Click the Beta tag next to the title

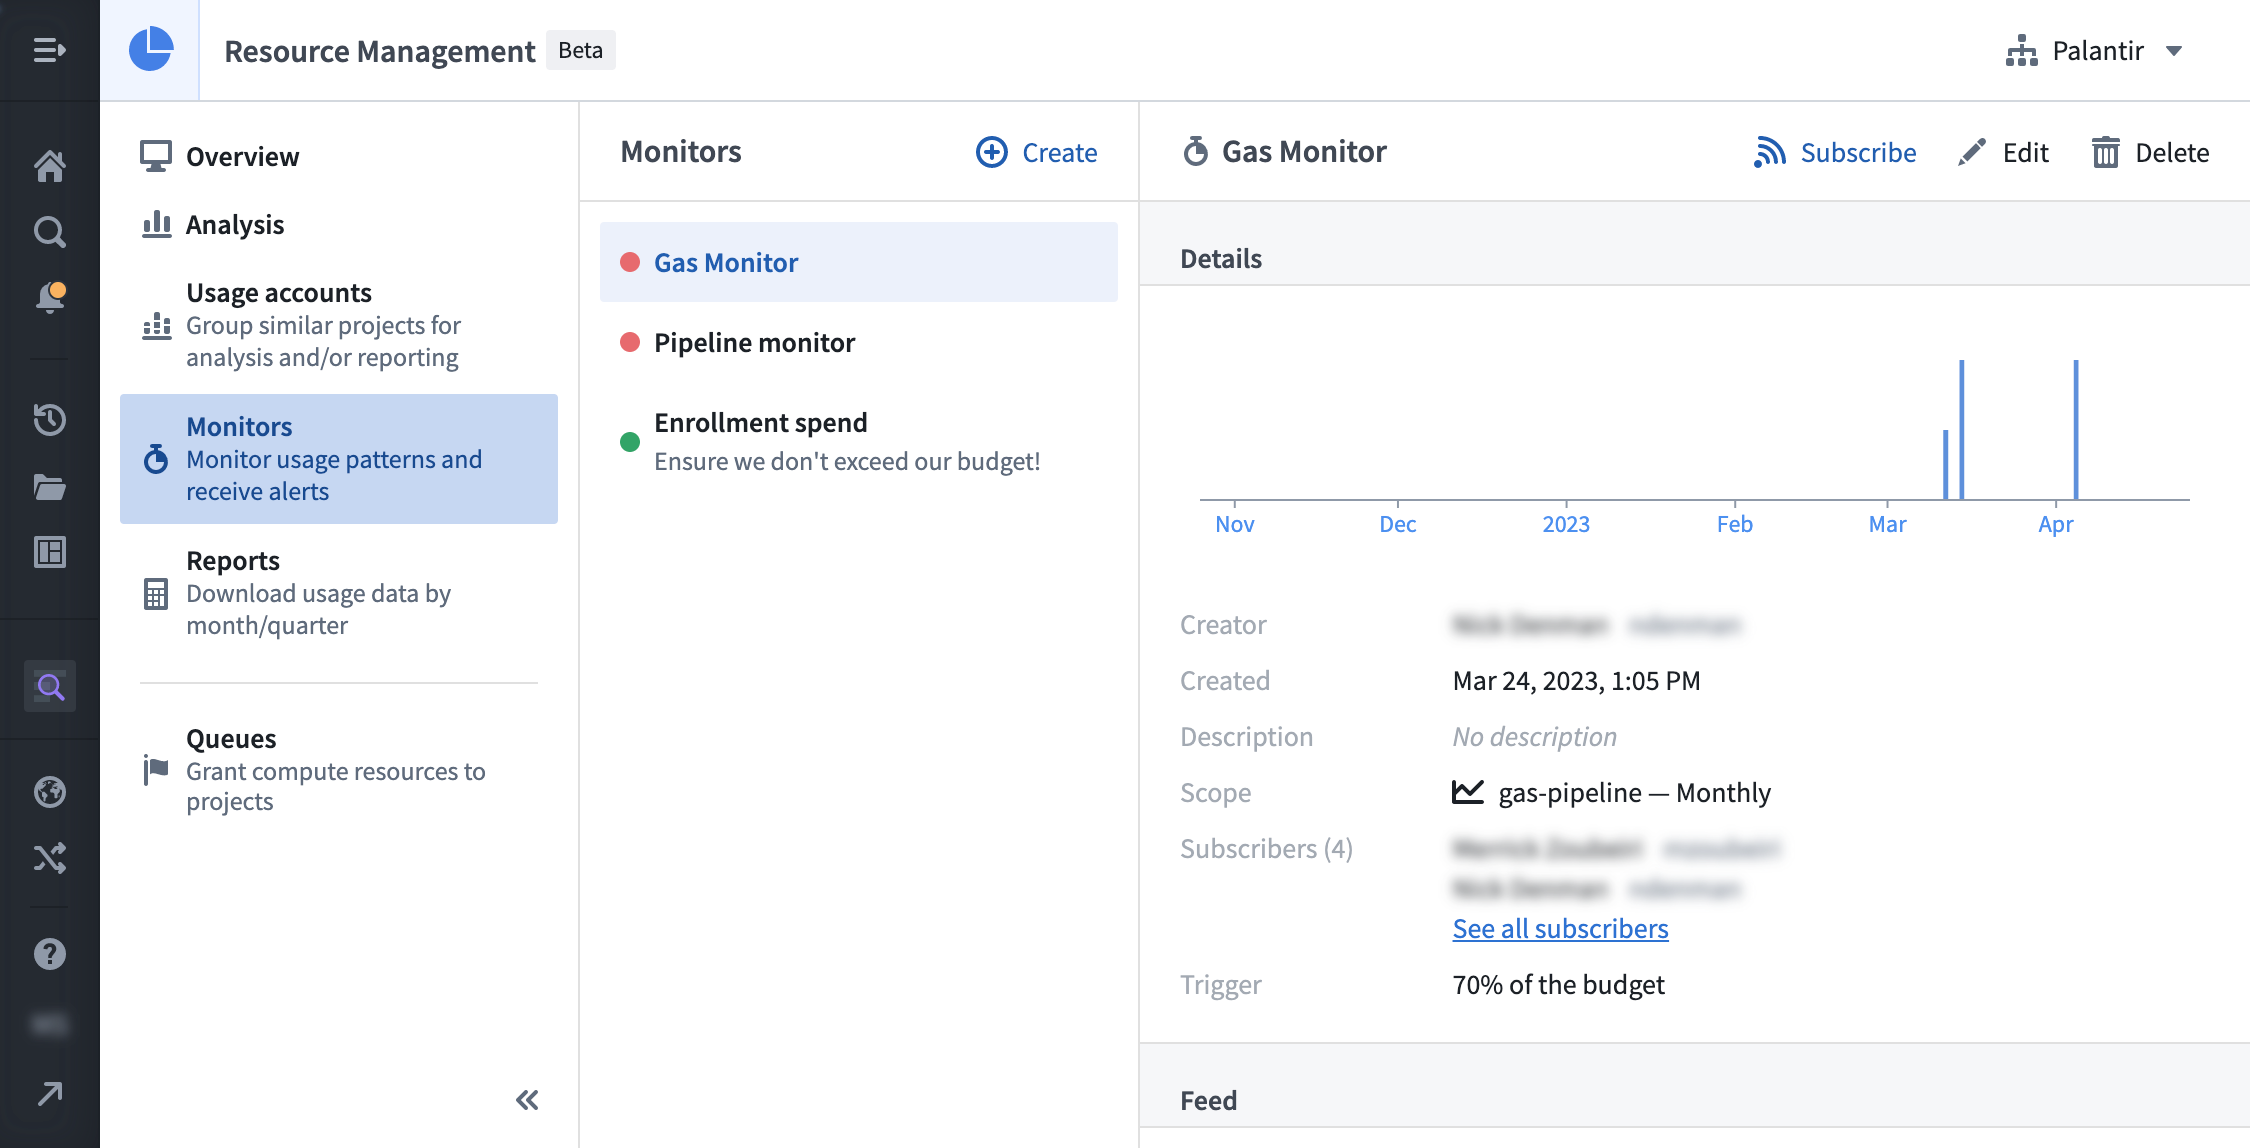coord(580,50)
